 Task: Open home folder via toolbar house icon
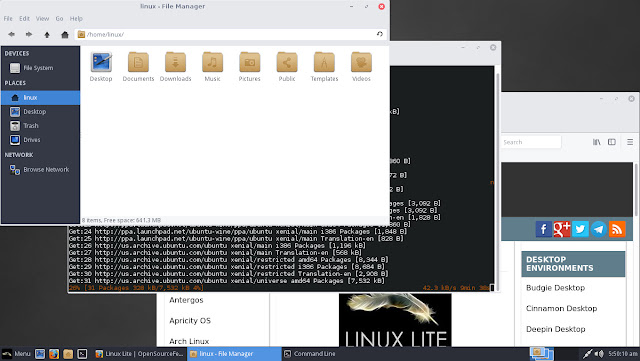click(x=64, y=35)
